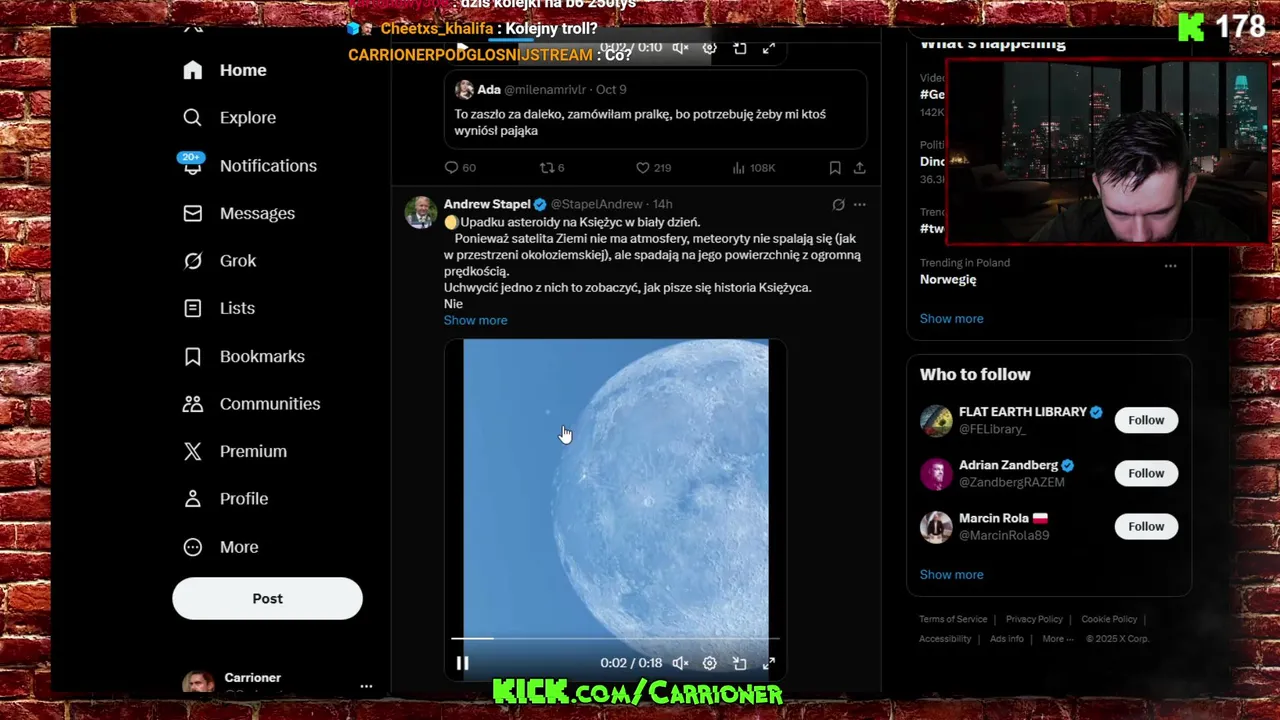
Task: Open Adrian Zandberg profile name
Action: tap(1008, 465)
